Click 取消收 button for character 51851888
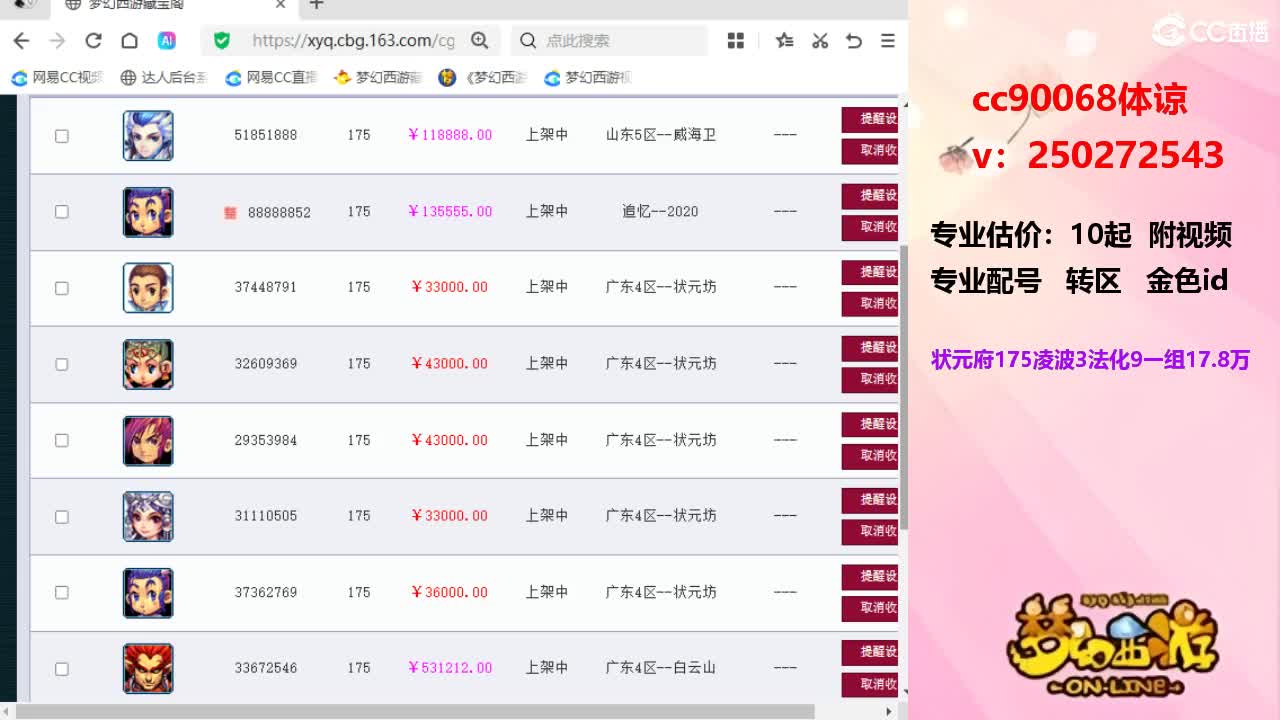This screenshot has width=1280, height=720. click(870, 151)
